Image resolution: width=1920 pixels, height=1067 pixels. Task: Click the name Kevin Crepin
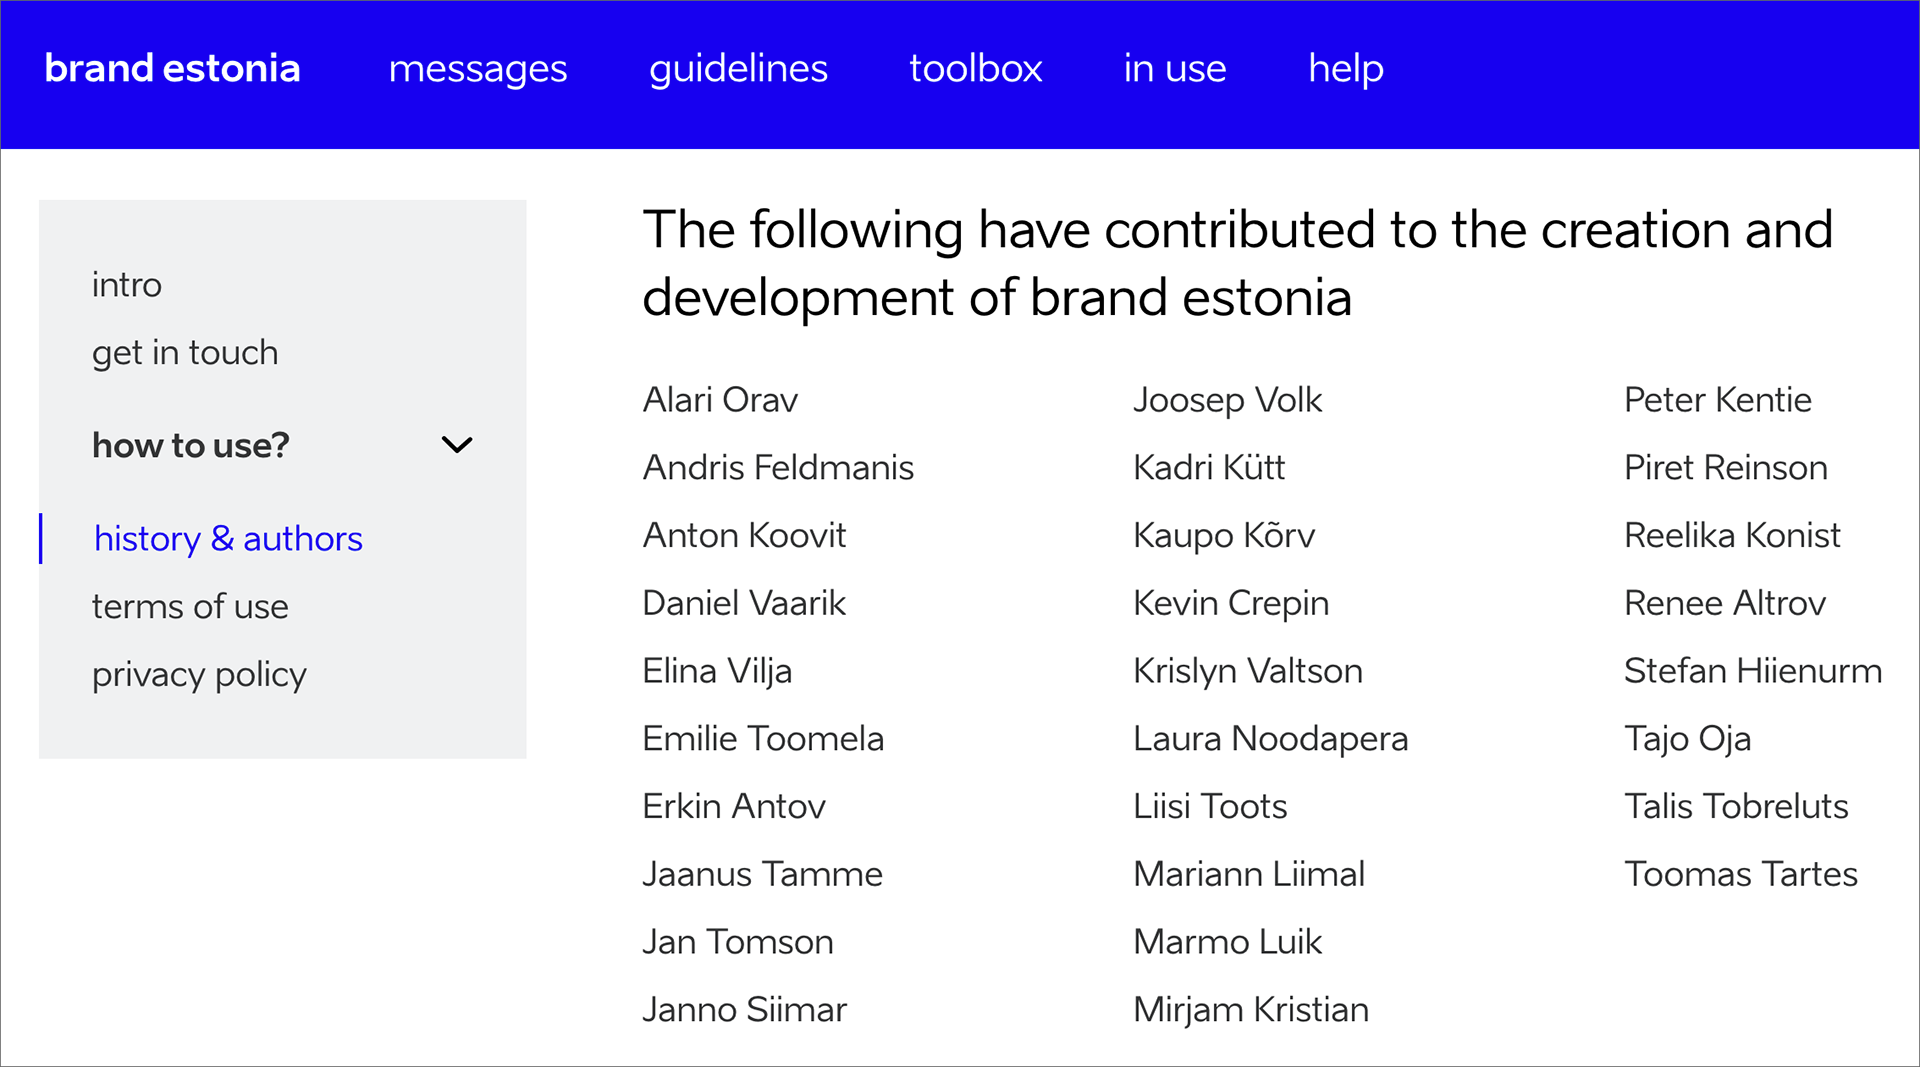(x=1231, y=604)
